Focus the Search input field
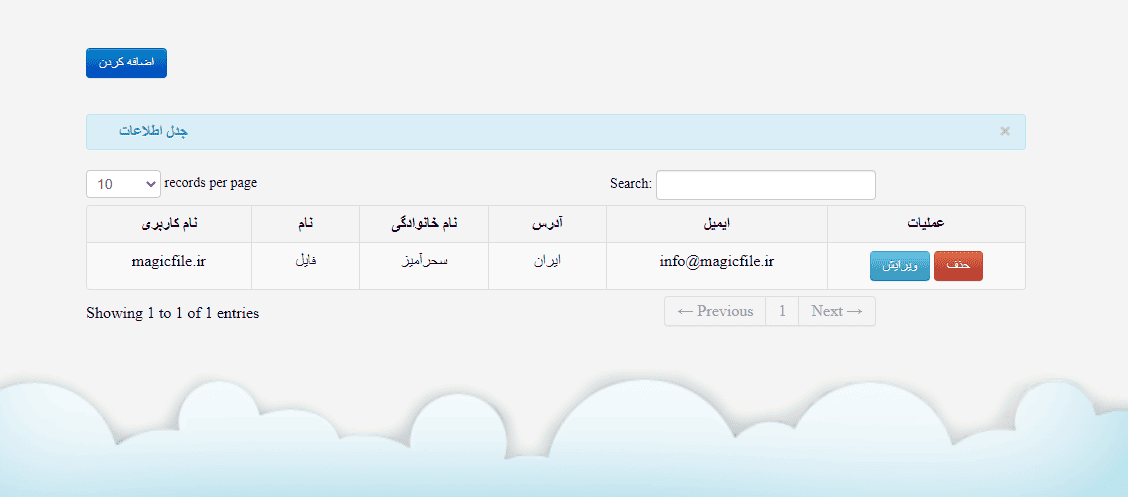Image resolution: width=1128 pixels, height=497 pixels. click(765, 185)
